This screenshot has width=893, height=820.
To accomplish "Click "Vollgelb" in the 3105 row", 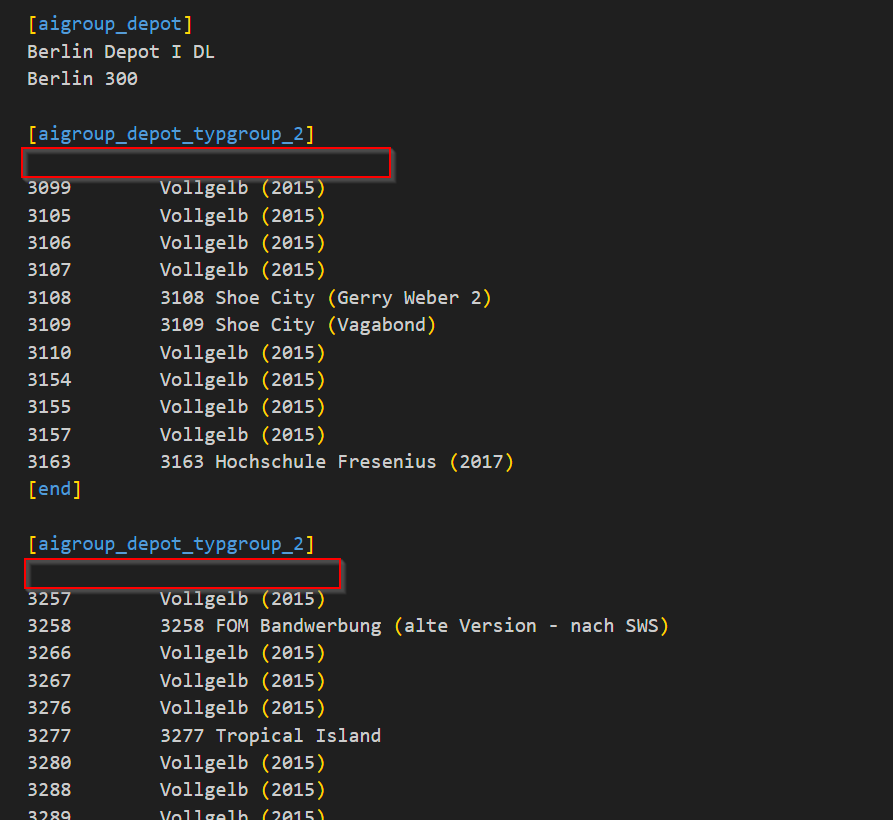I will (x=204, y=216).
